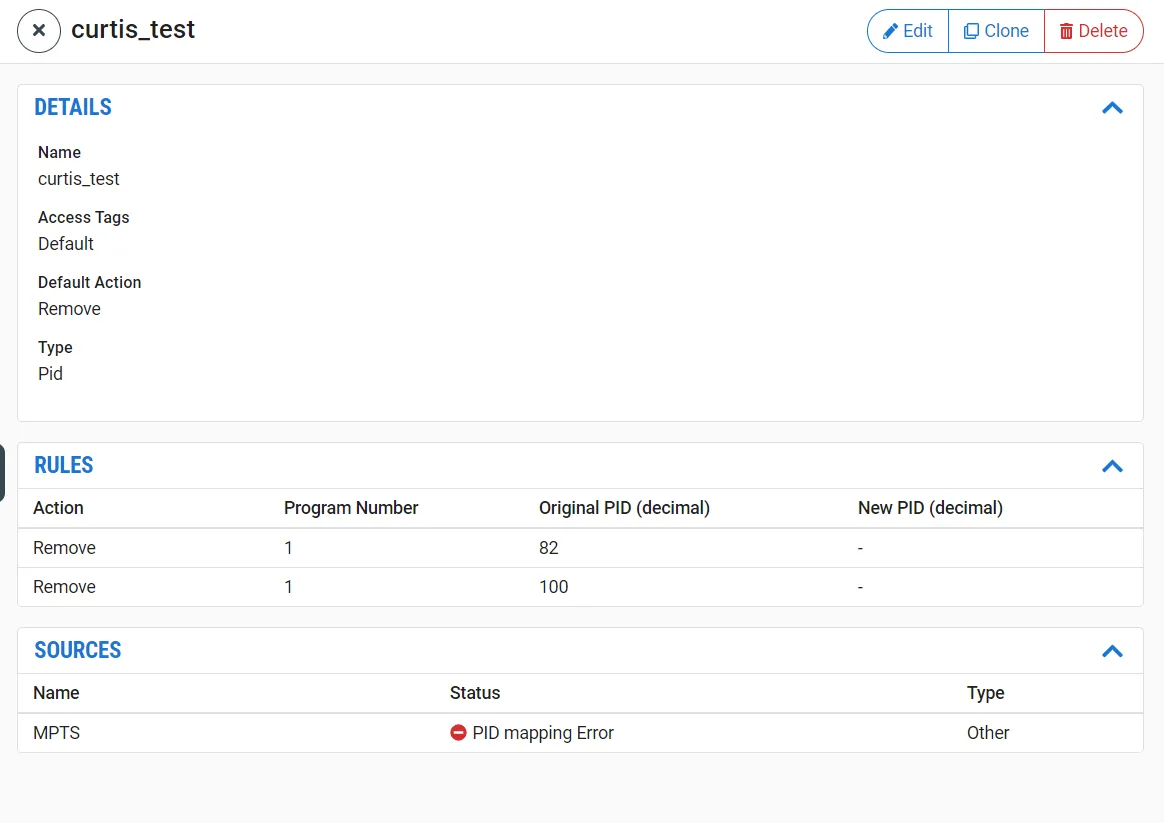
Task: Click the Action column header in Rules
Action: tap(59, 508)
